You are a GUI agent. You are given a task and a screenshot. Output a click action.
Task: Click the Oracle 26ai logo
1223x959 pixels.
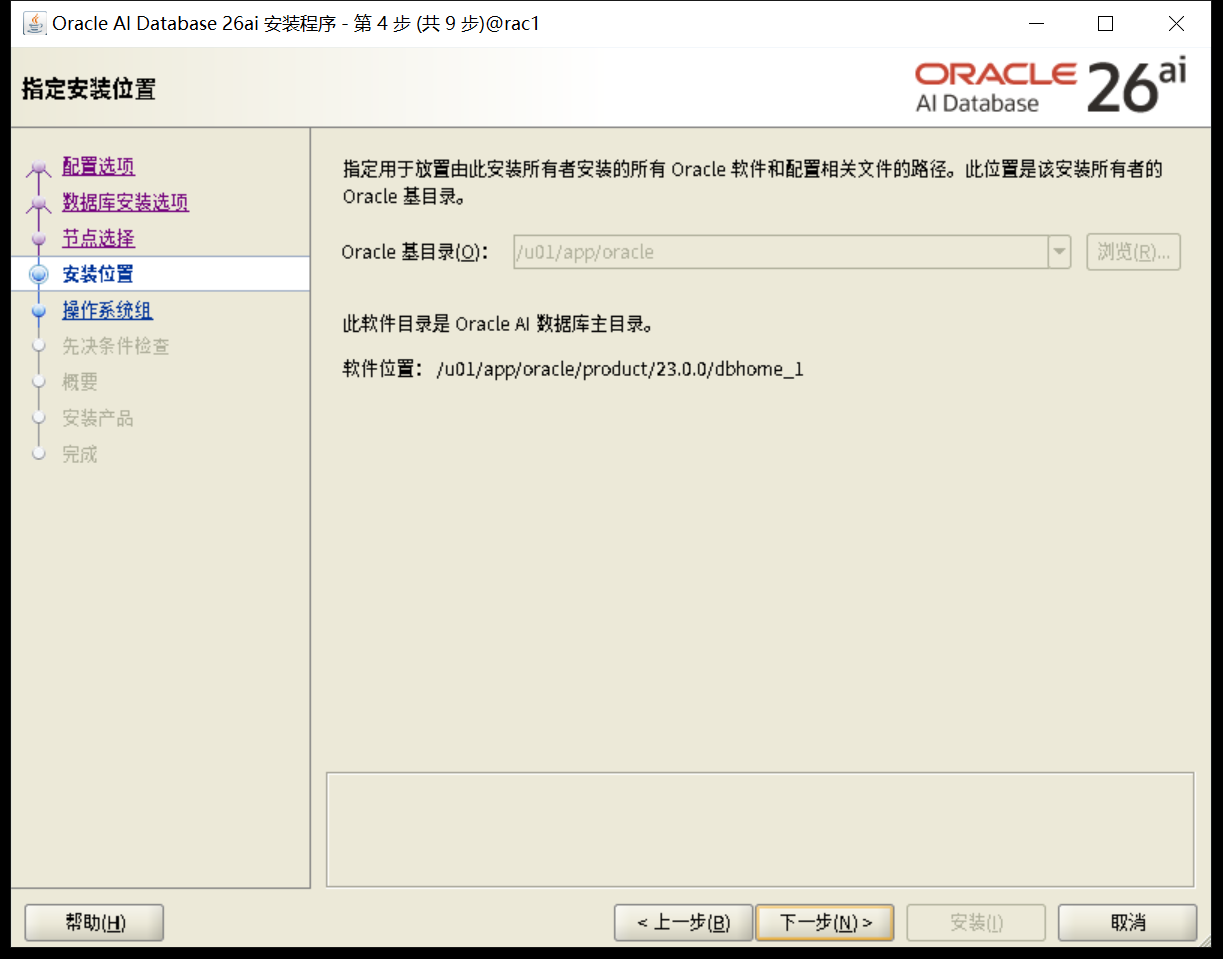pos(1050,86)
